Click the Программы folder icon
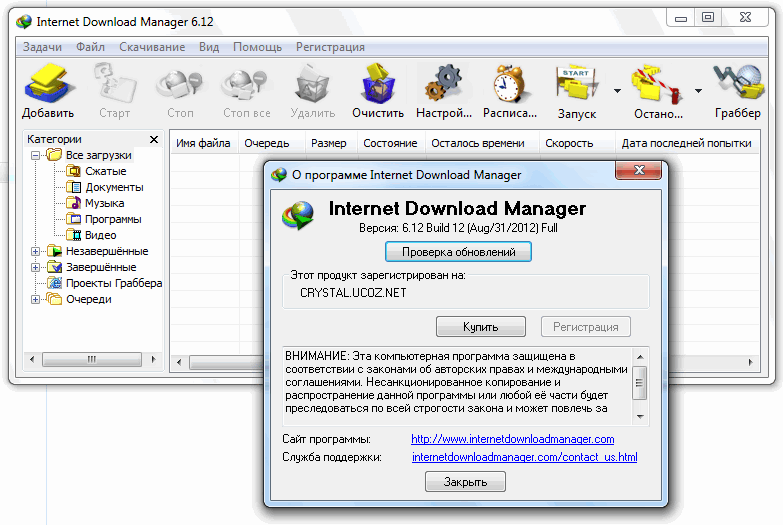 (74, 219)
